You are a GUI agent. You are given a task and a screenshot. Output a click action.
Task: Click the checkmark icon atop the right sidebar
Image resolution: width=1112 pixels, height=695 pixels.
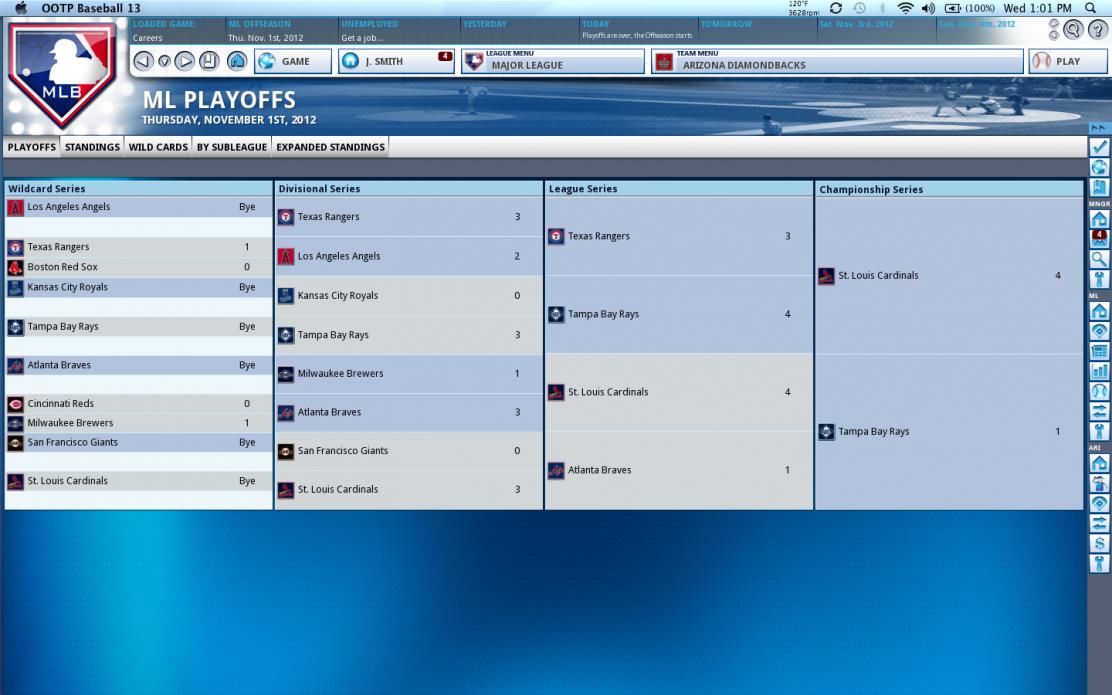[1099, 147]
